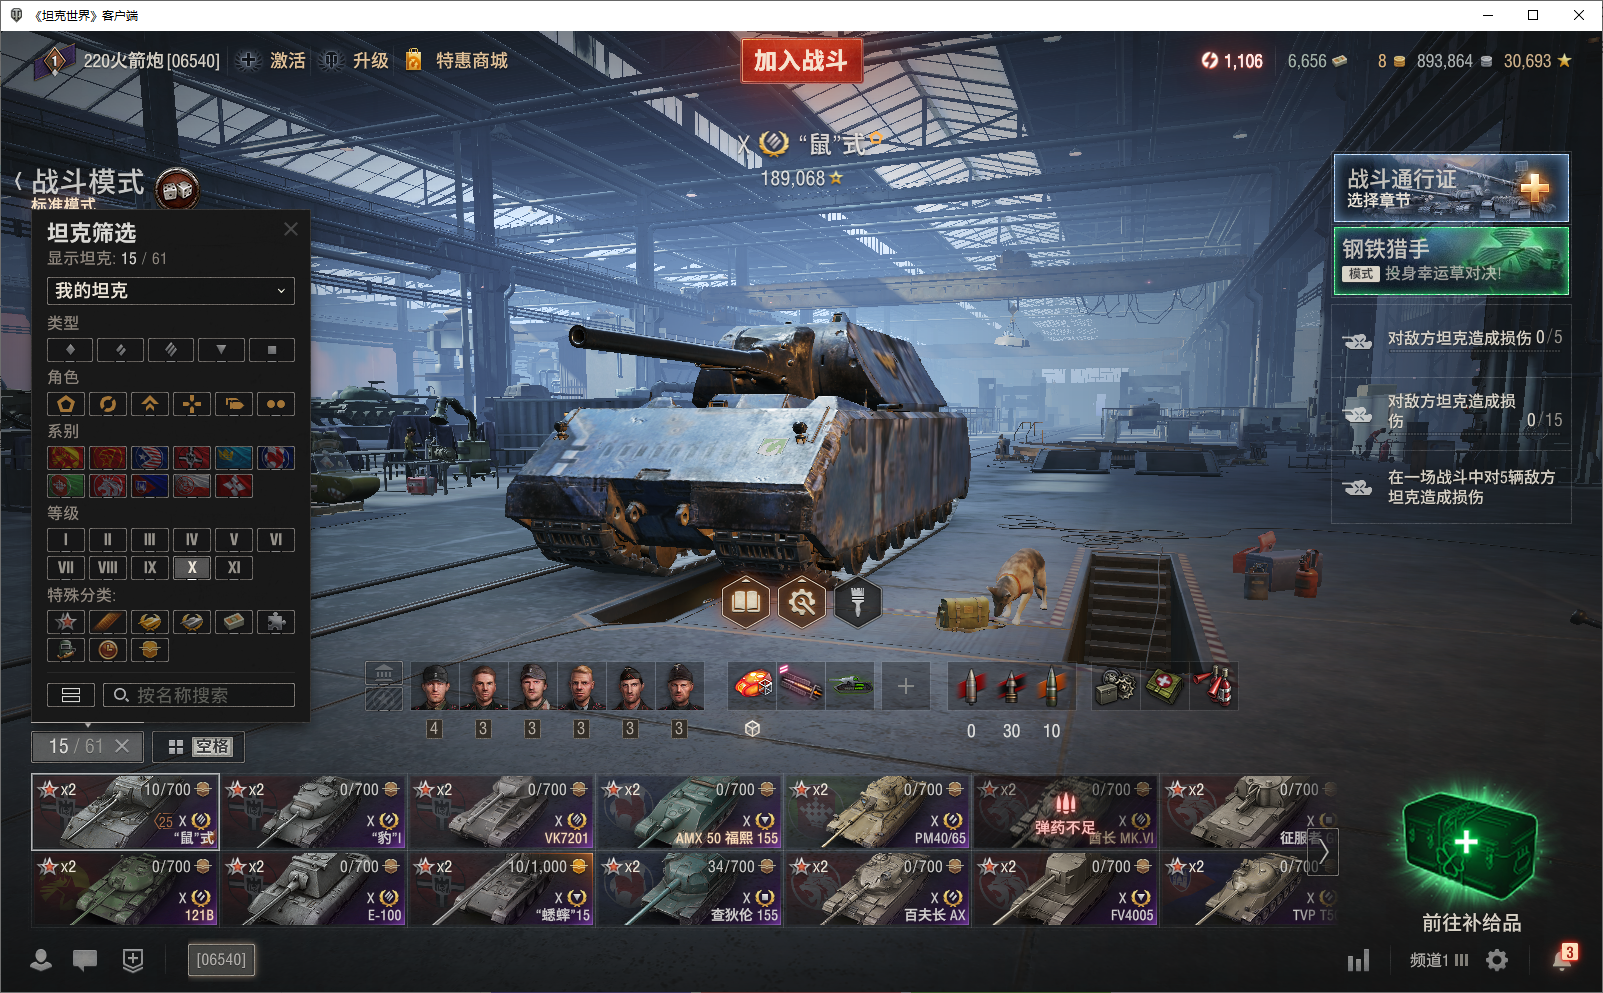The width and height of the screenshot is (1603, 993).
Task: Toggle the tier V level filter
Action: 234,540
